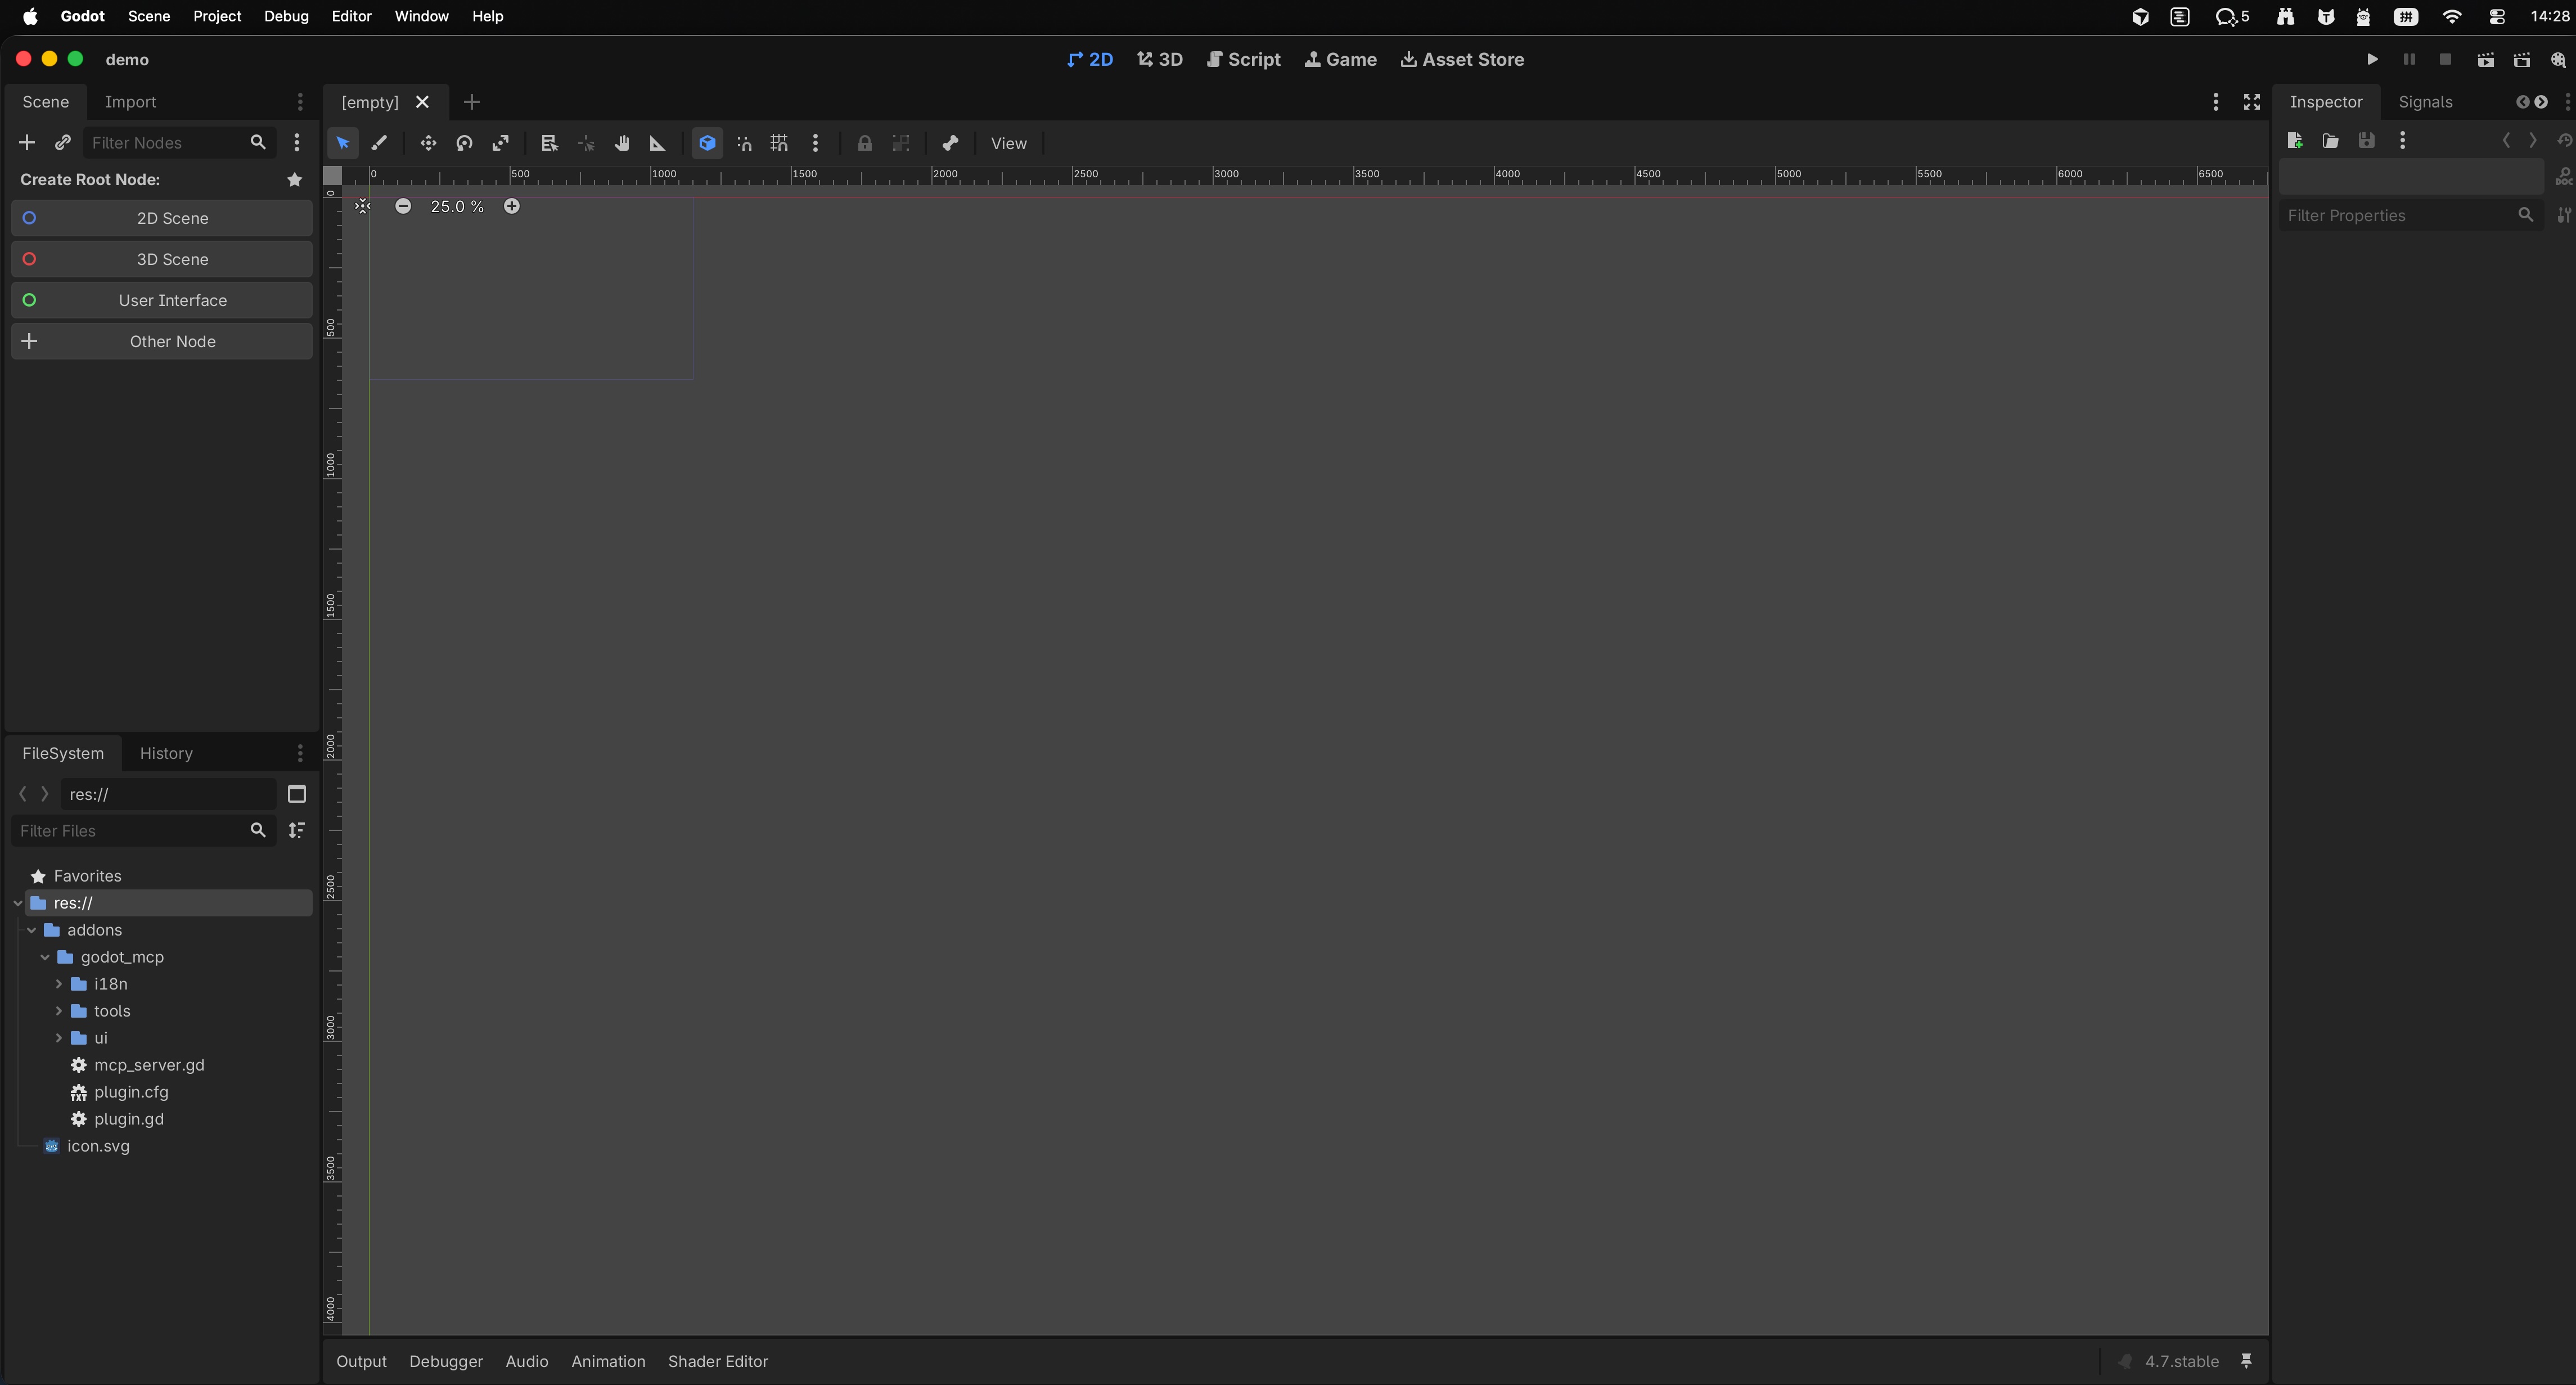Create a User Interface root node
The width and height of the screenshot is (2576, 1385).
(162, 300)
